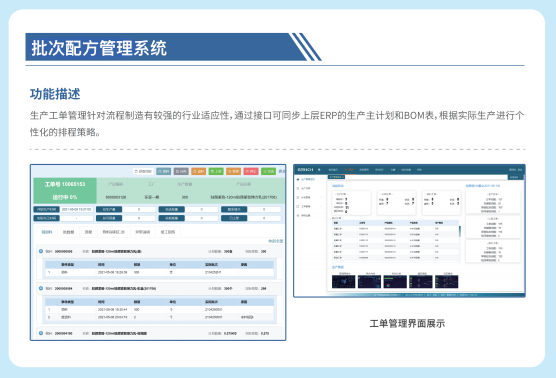Click the fourth sidebar item icon in dashboard
Screen dimensions: 556x378
click(298, 206)
